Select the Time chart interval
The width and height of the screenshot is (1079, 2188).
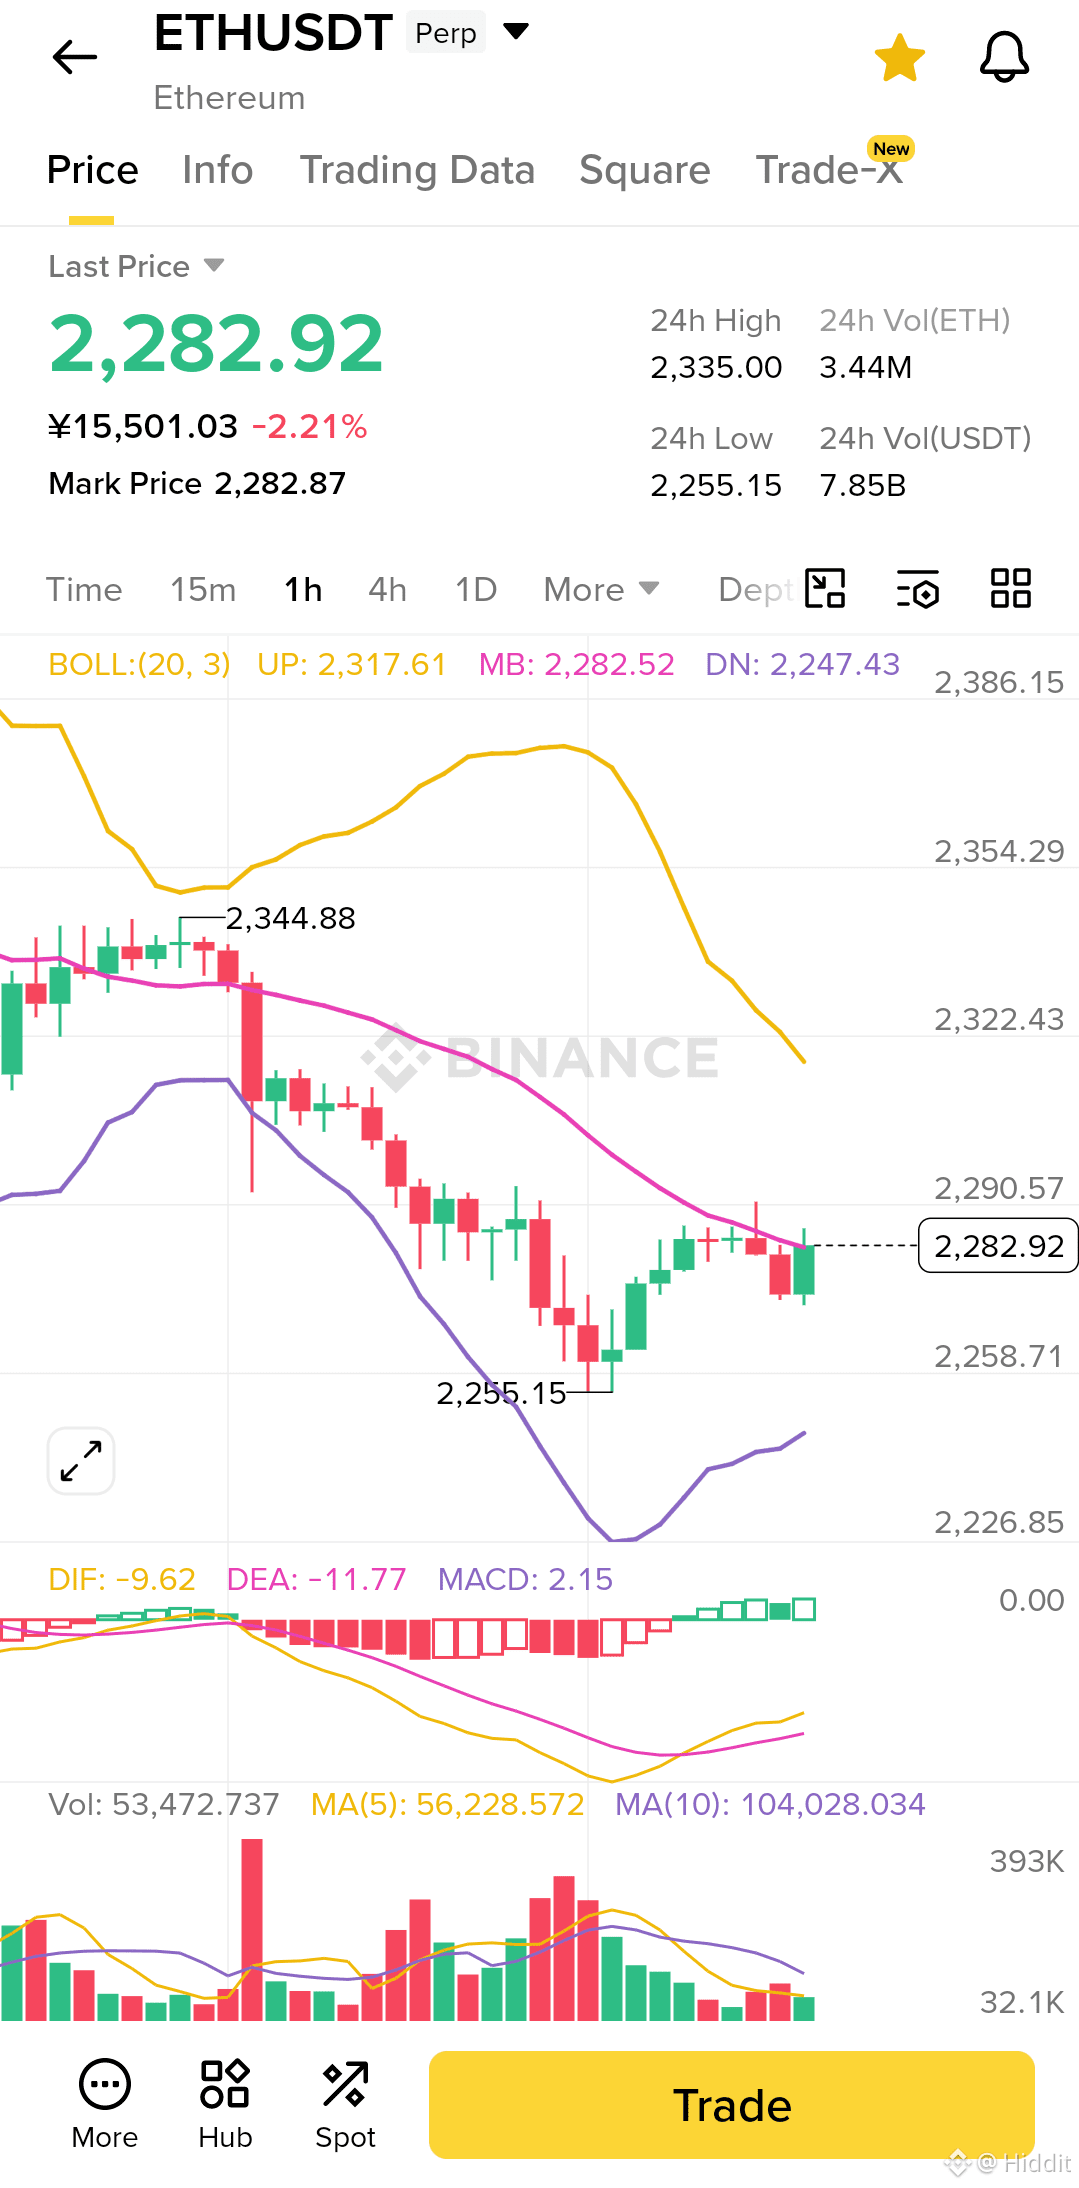coord(84,590)
